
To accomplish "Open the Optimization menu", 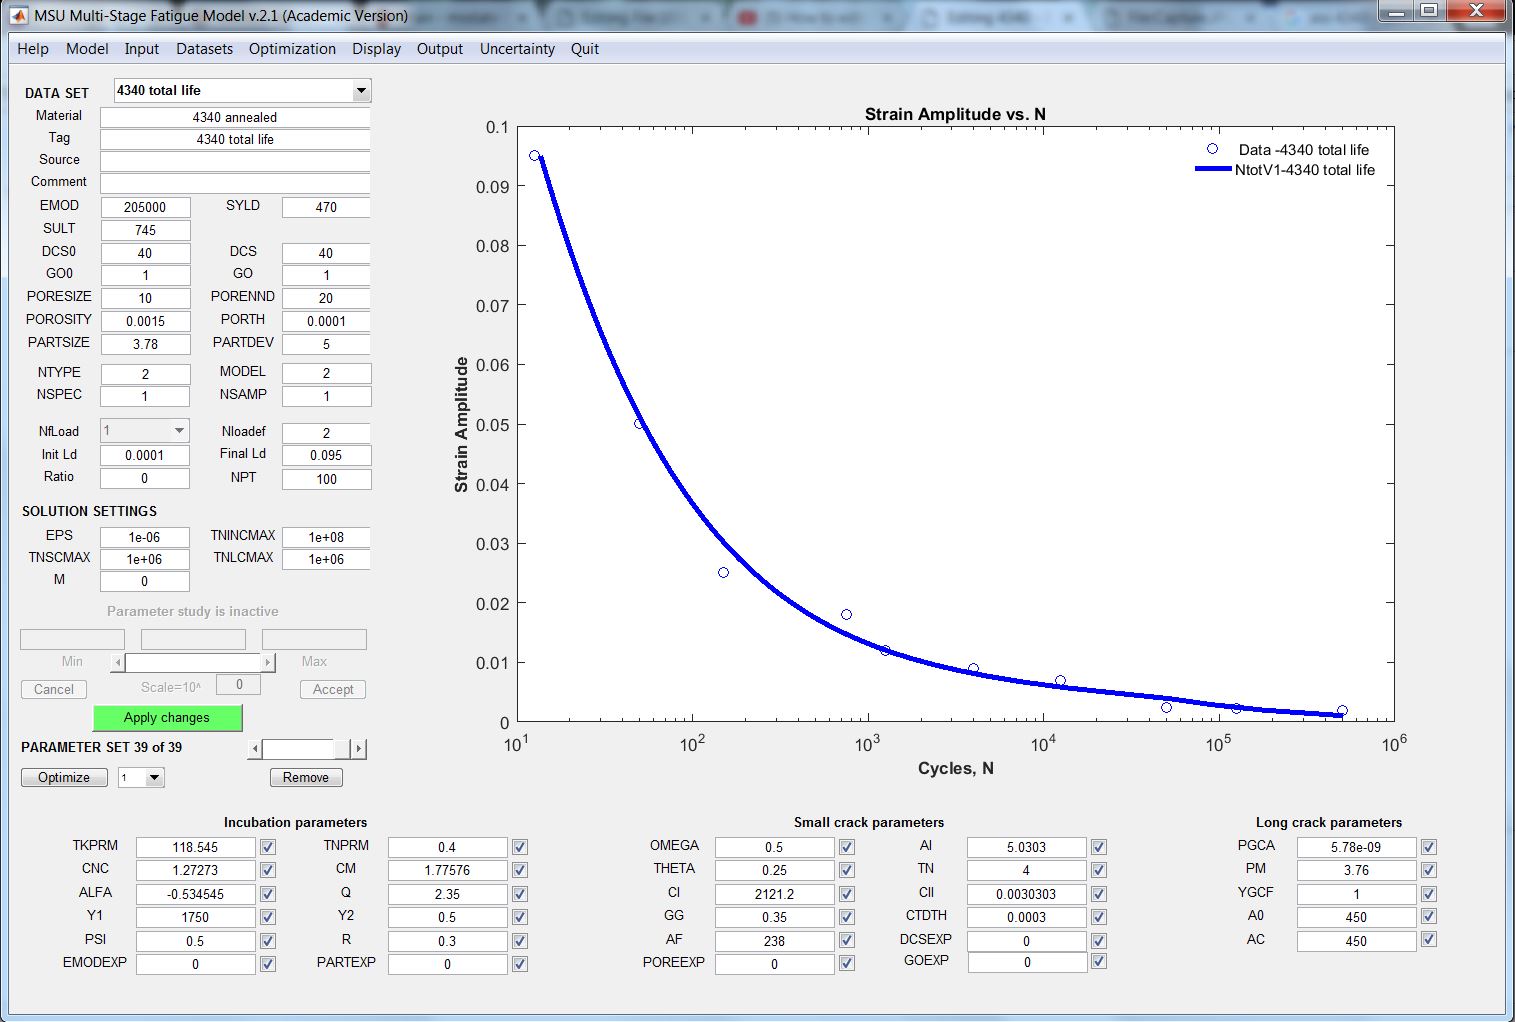I will click(292, 49).
